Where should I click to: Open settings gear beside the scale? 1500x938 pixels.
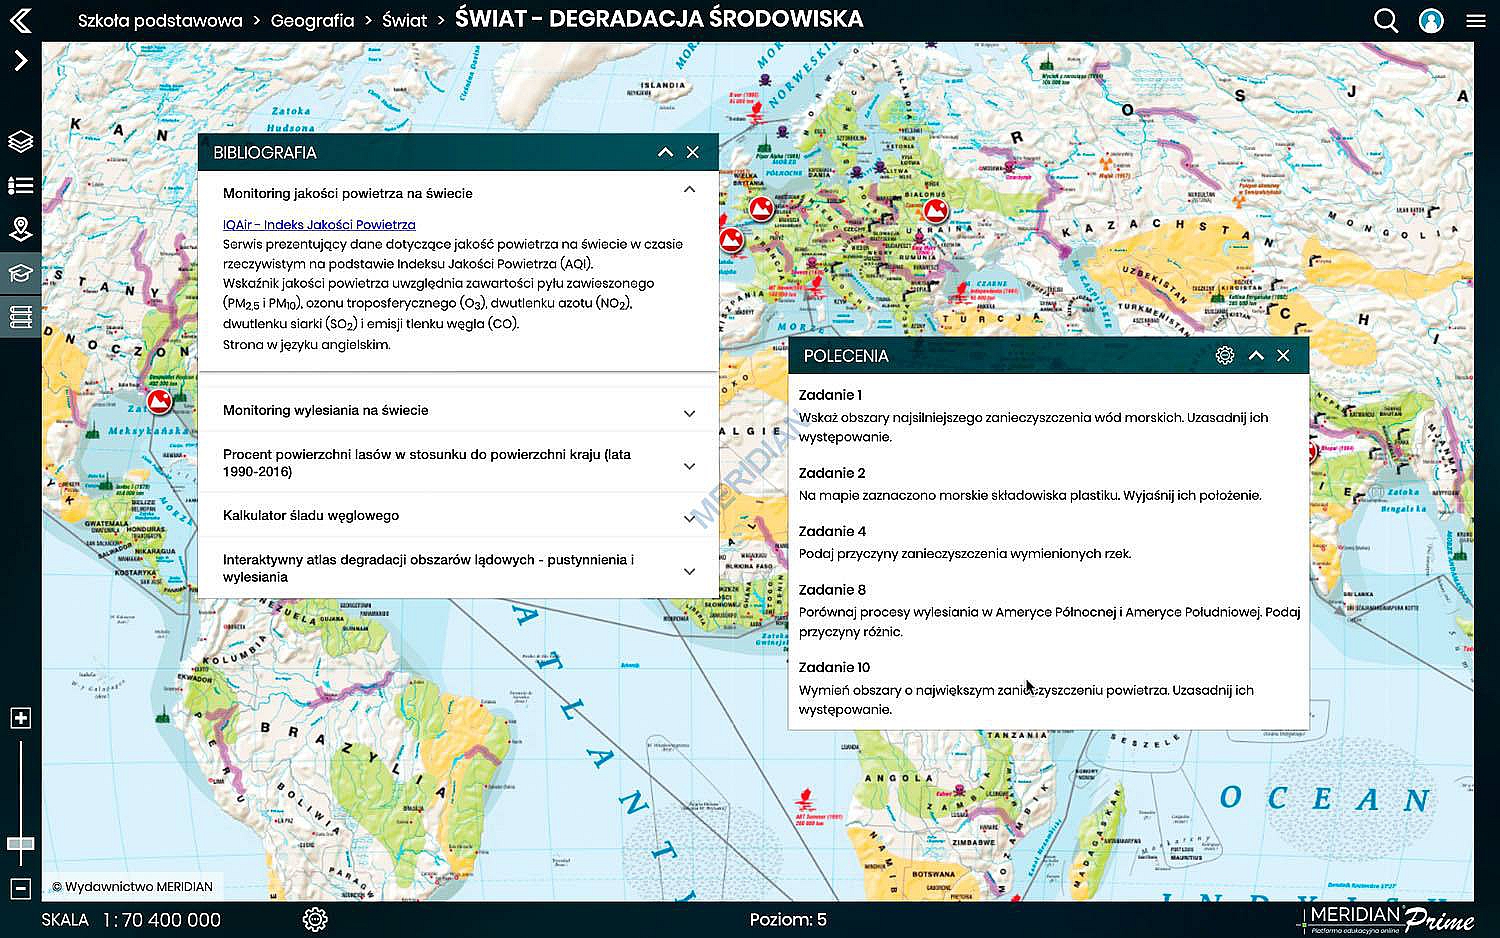315,919
